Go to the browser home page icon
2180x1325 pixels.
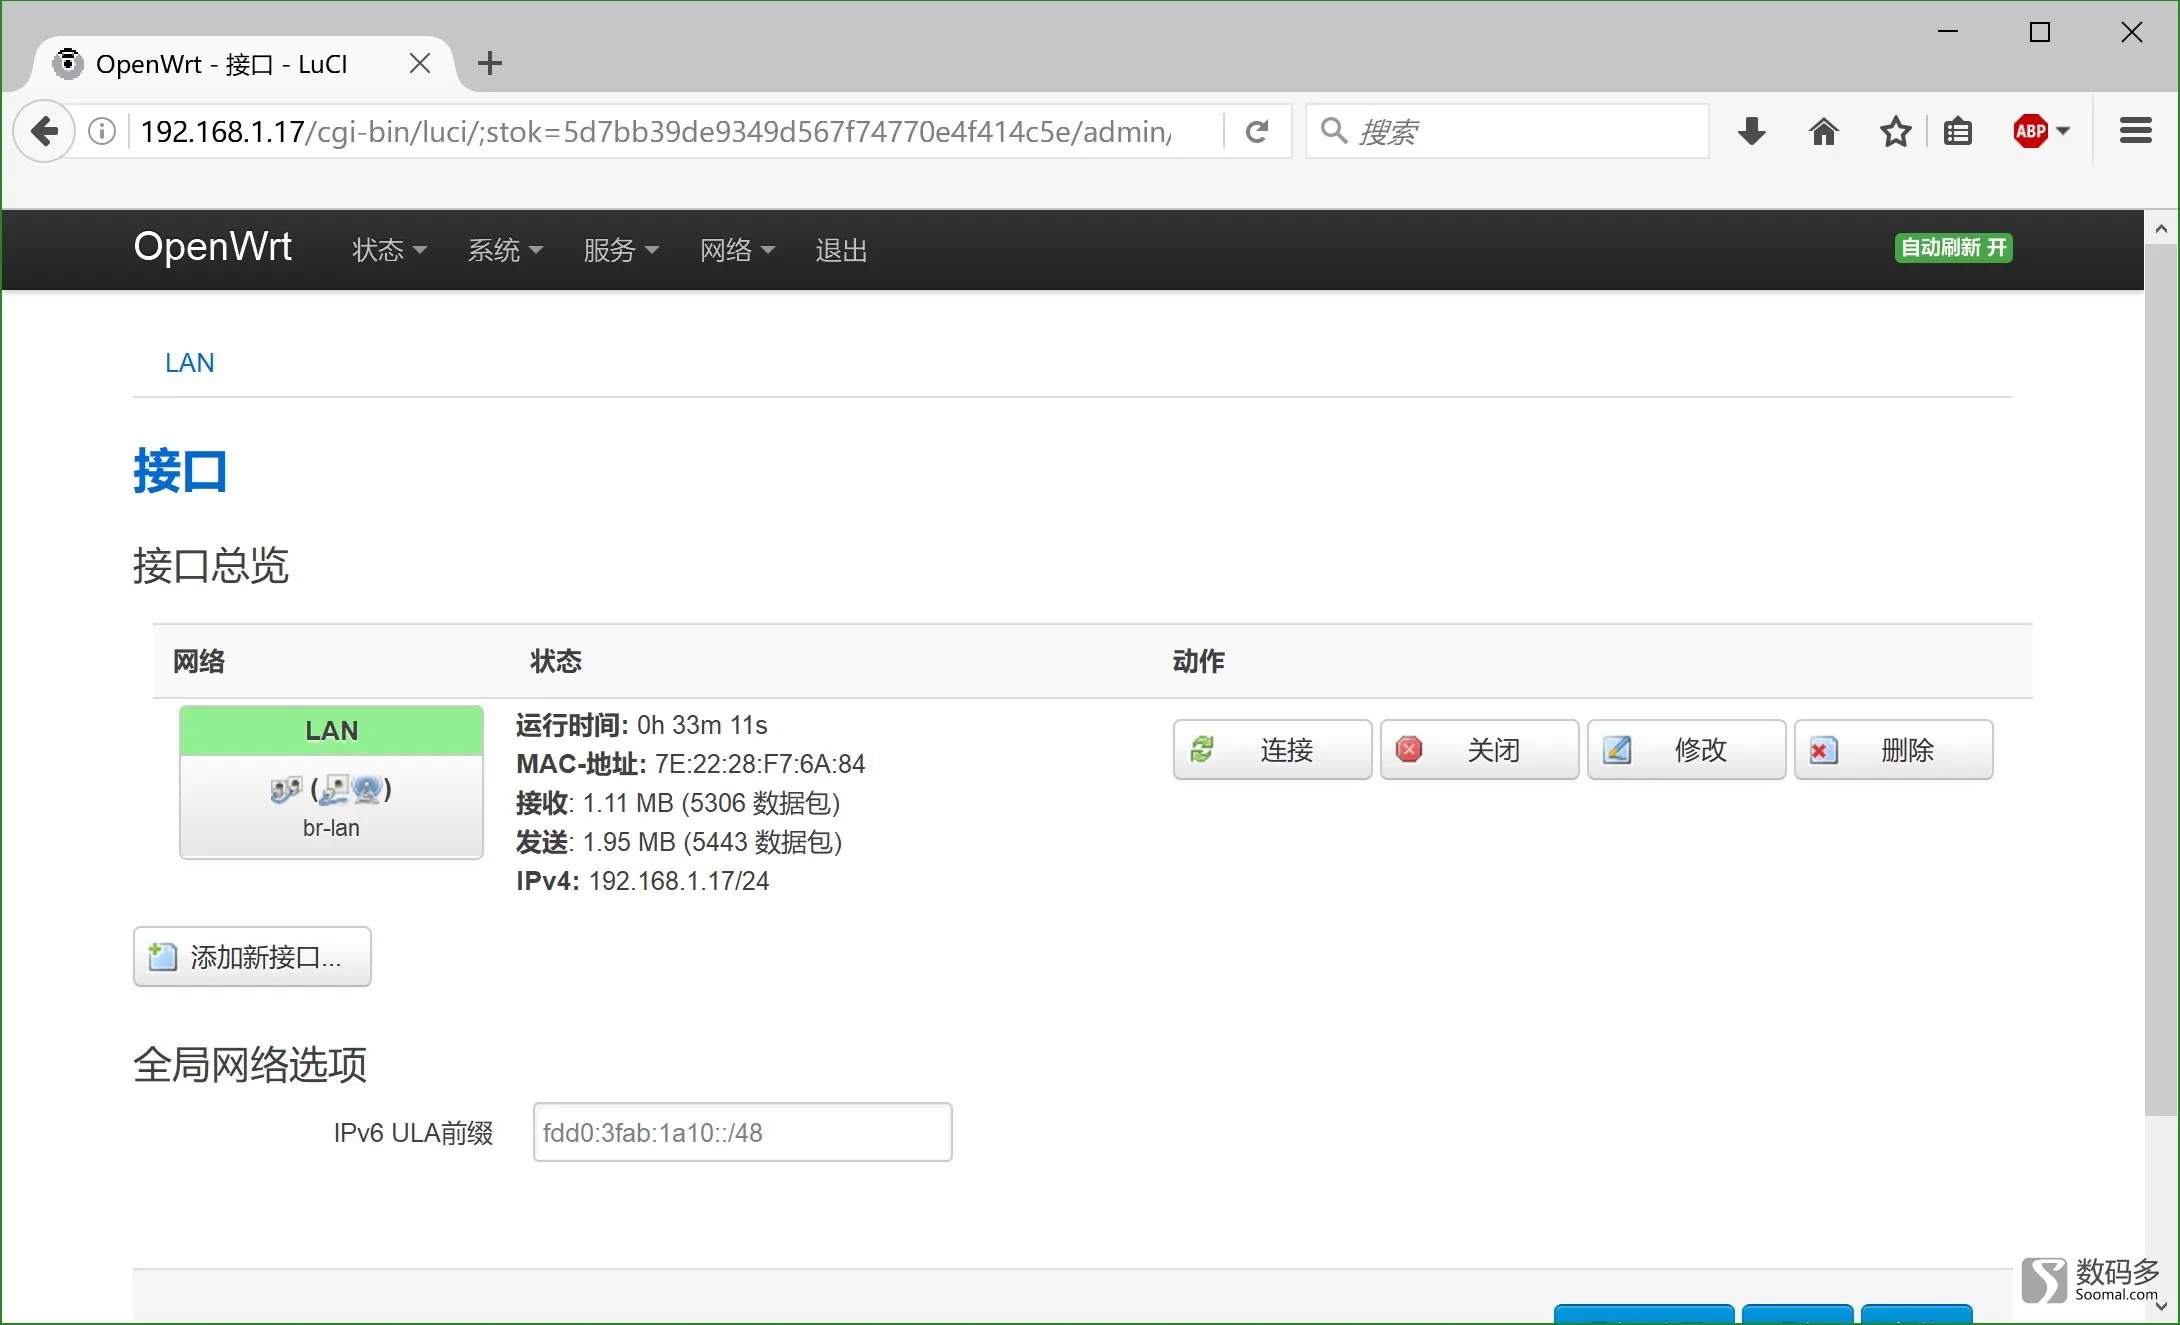coord(1824,131)
